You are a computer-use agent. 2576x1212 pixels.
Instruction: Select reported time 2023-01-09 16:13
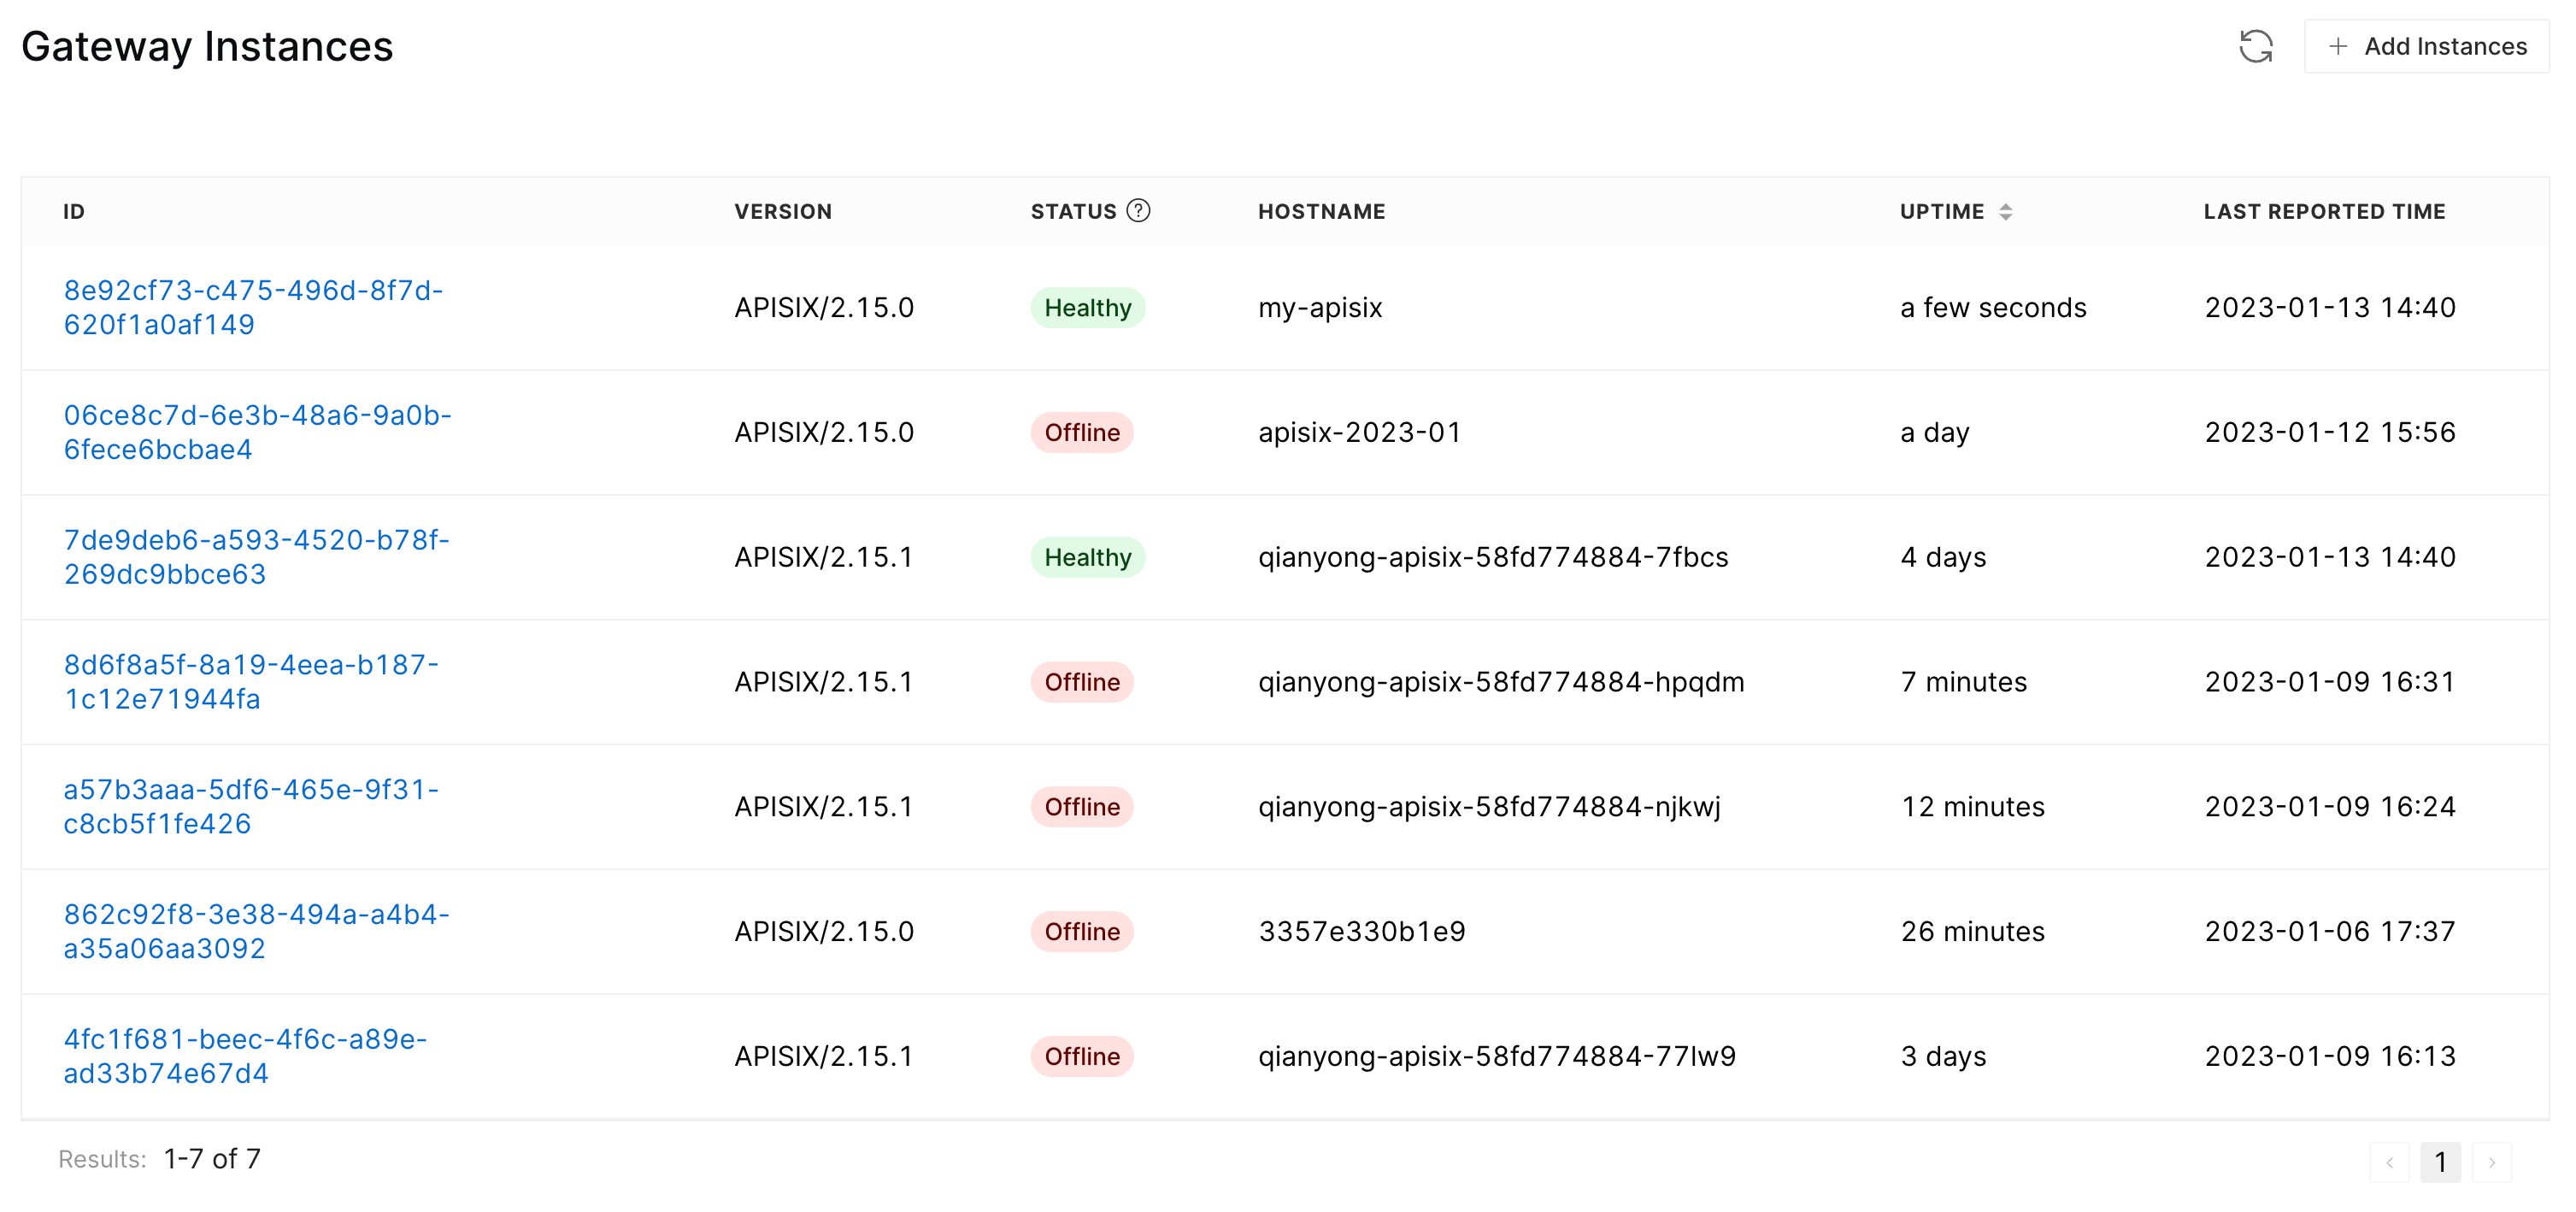2330,1057
